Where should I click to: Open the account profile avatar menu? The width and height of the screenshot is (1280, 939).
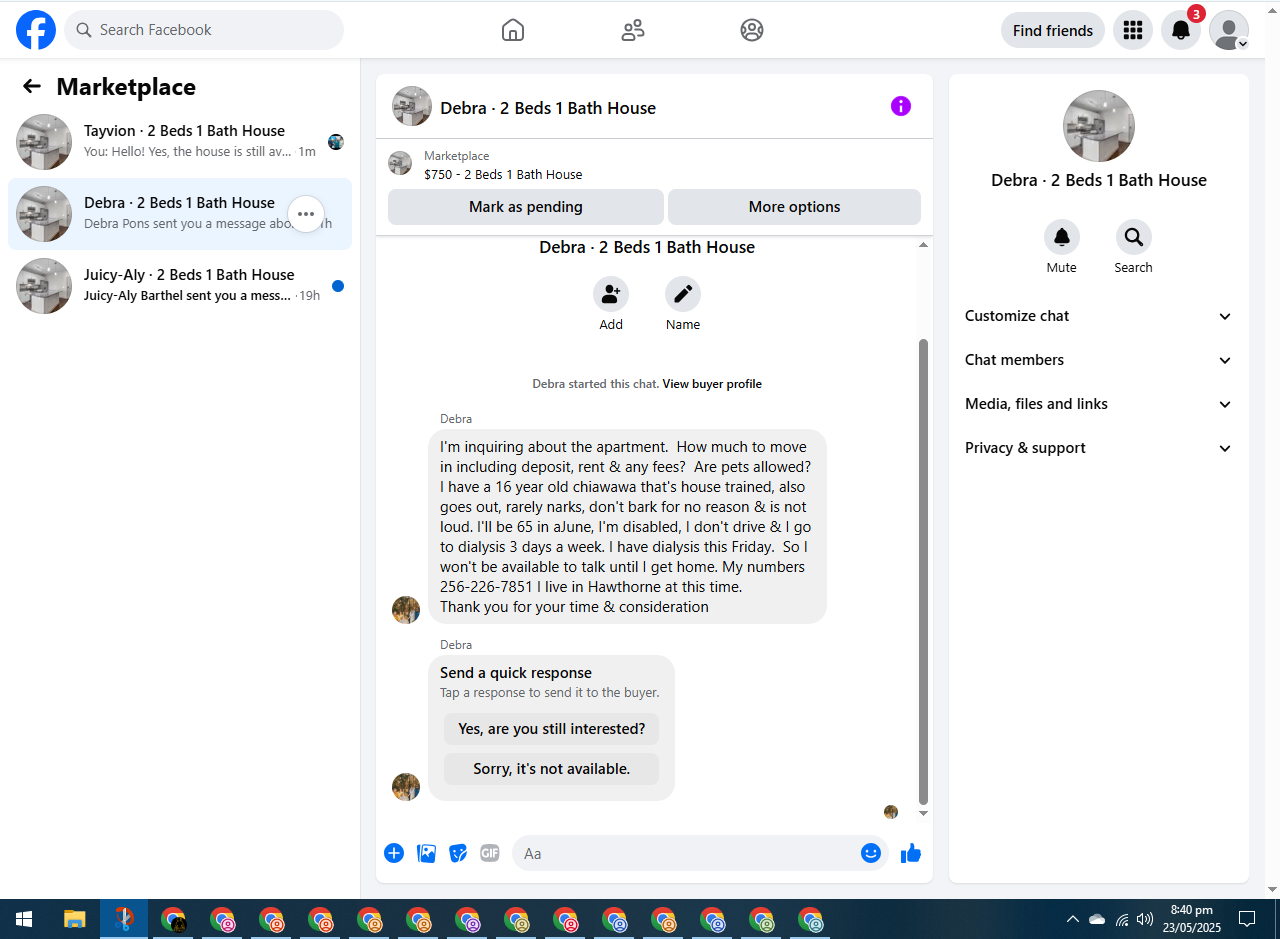[1229, 30]
